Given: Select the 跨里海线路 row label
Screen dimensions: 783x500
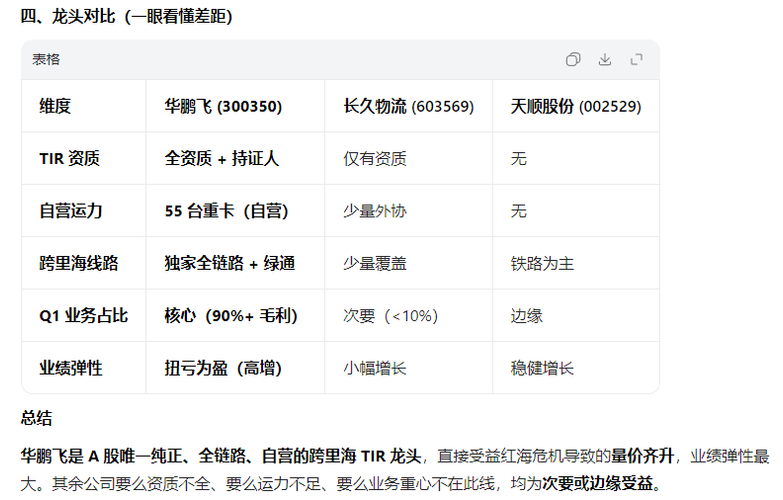Looking at the screenshot, I should tap(79, 263).
